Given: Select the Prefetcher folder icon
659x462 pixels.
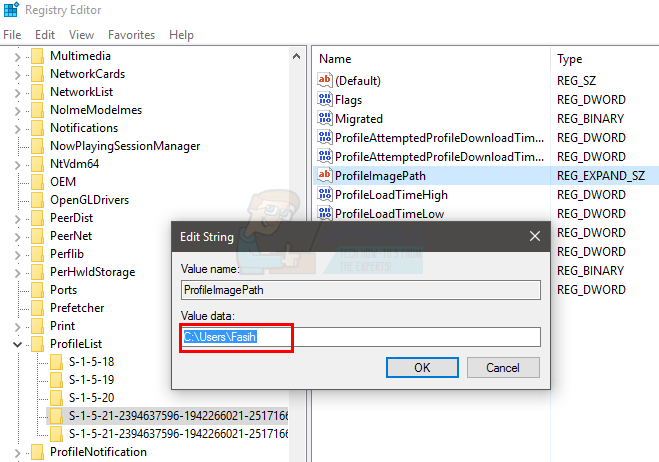Looking at the screenshot, I should tap(37, 308).
